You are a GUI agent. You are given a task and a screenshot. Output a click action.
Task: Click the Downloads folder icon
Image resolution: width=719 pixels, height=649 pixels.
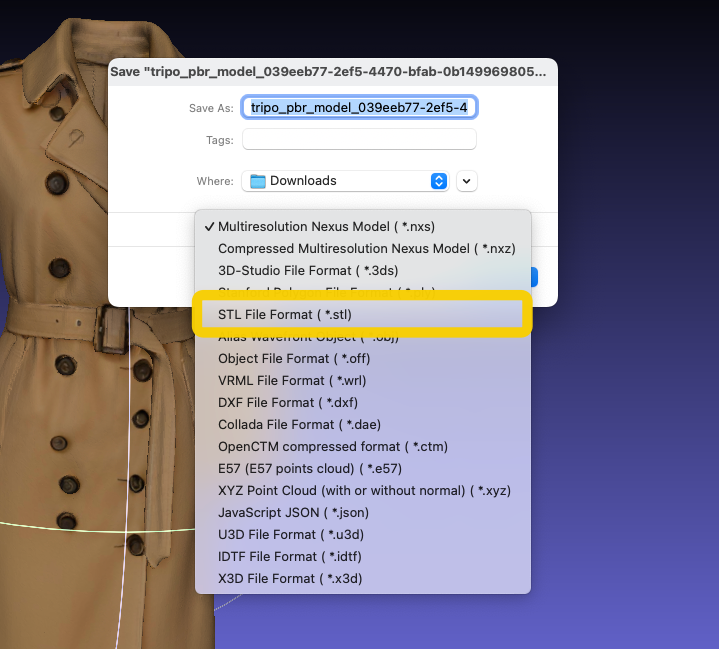[258, 181]
